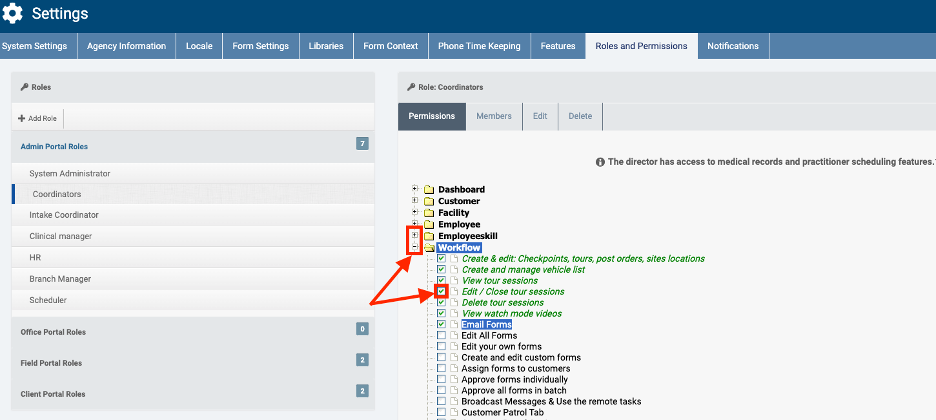This screenshot has width=936, height=420.
Task: Click the document icon beside Email Forms
Action: pos(454,325)
